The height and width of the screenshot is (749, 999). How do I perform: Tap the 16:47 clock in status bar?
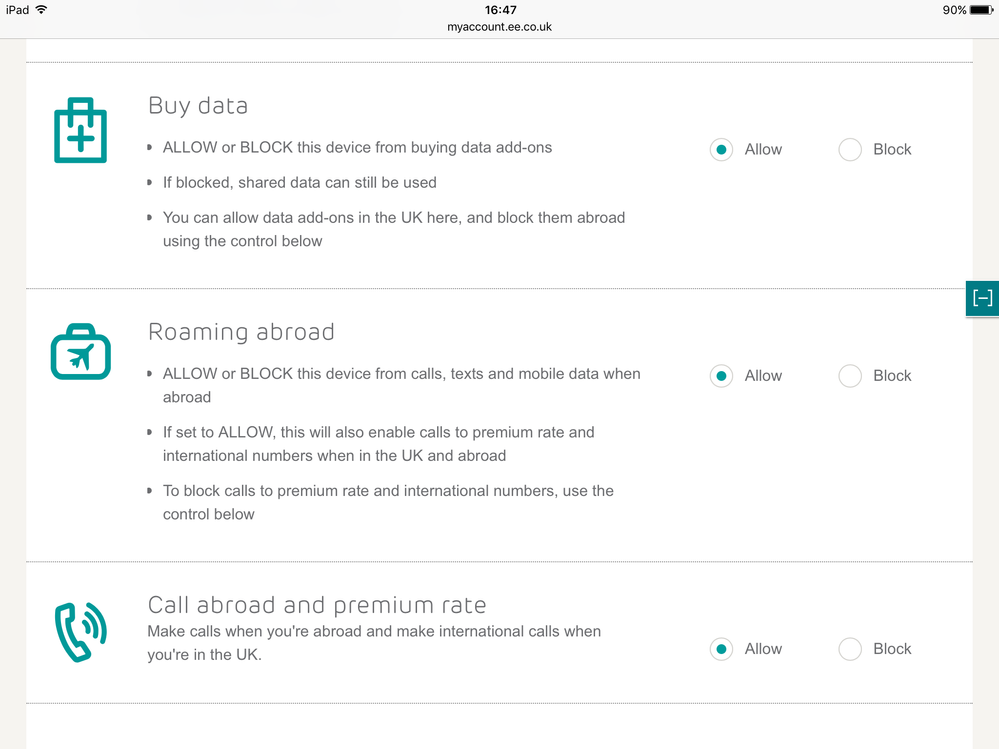(499, 10)
